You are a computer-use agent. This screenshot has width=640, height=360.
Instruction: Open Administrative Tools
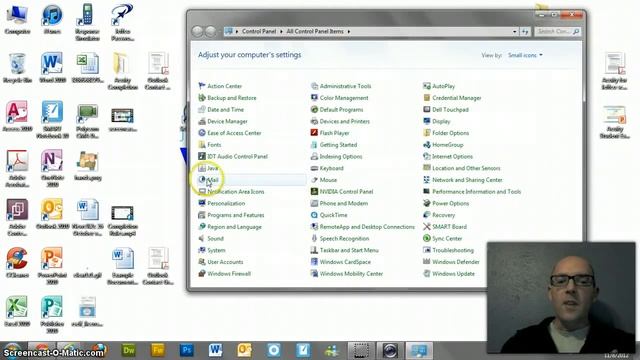coord(345,86)
